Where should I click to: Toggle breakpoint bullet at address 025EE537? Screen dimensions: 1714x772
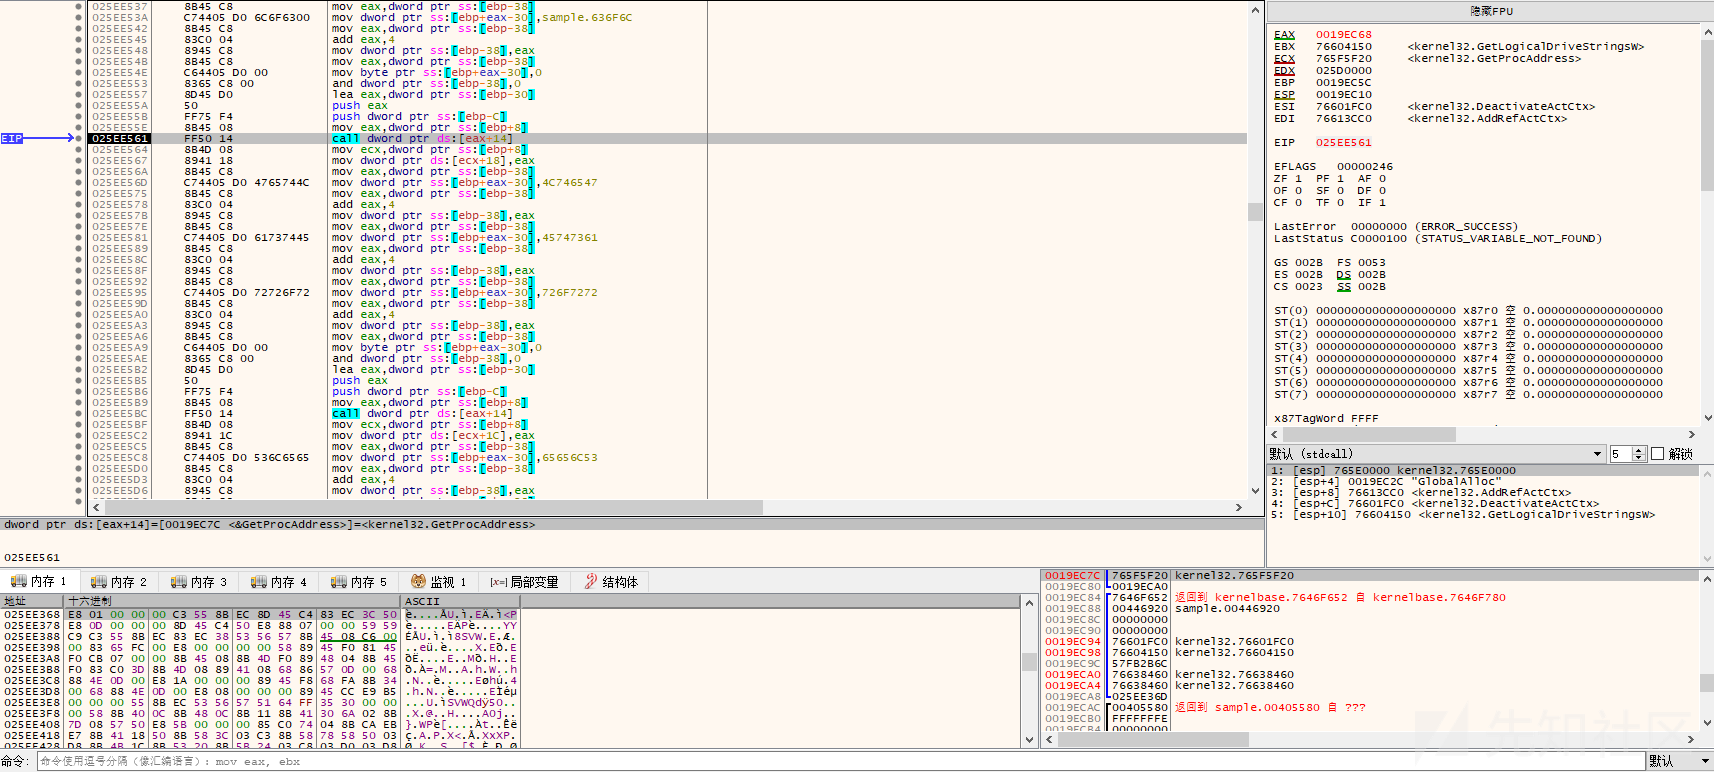[x=79, y=7]
